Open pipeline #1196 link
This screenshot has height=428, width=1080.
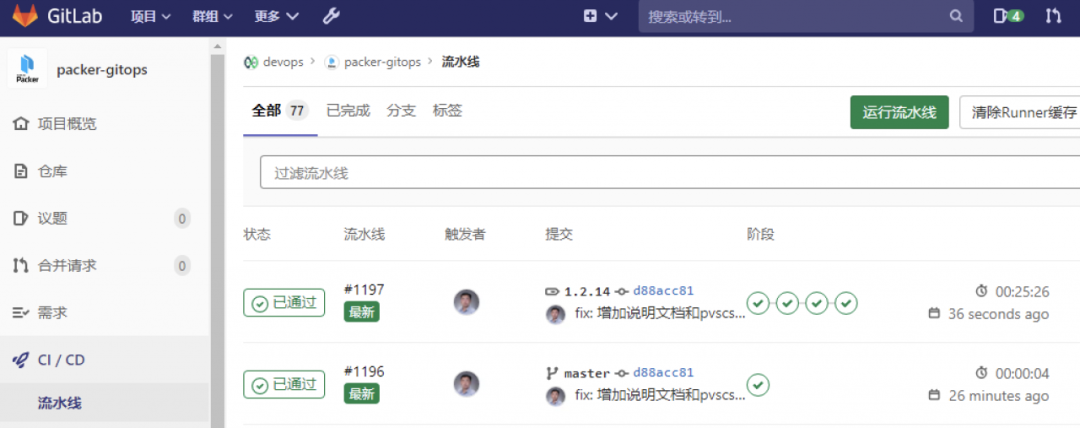[x=364, y=371]
